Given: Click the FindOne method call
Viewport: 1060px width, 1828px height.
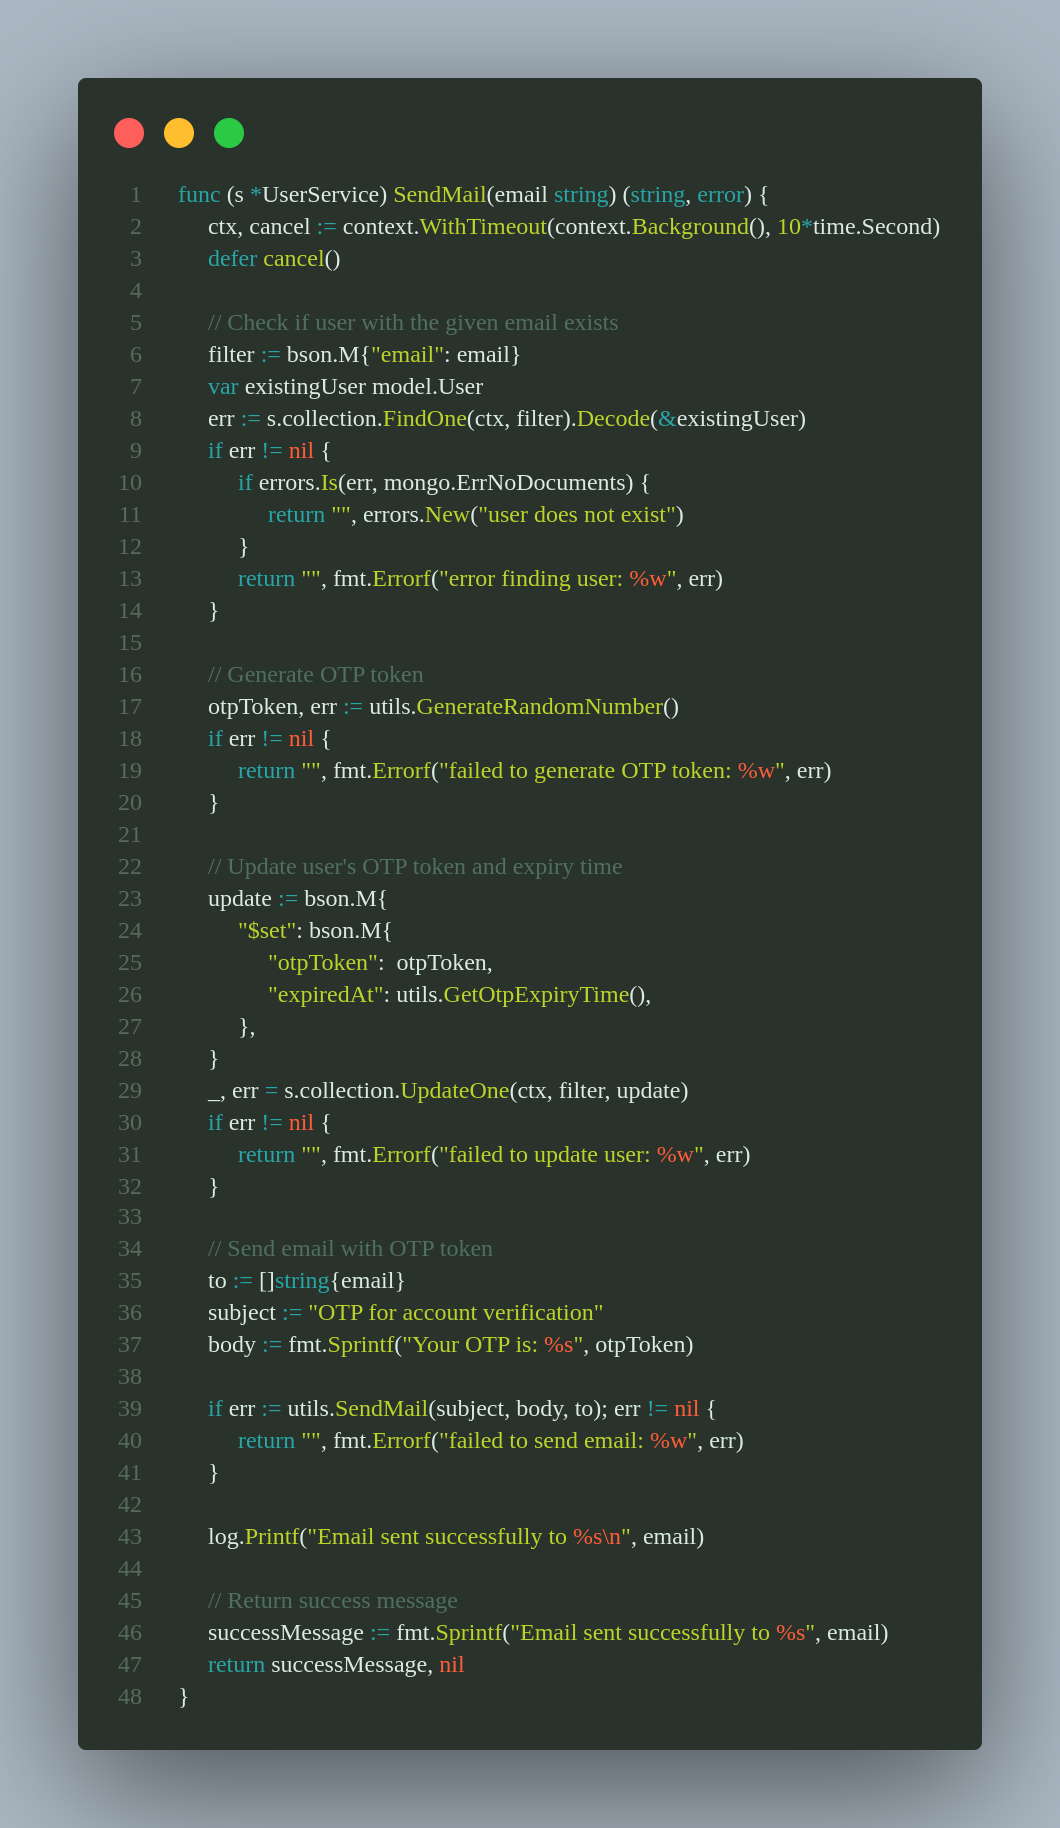Looking at the screenshot, I should (x=424, y=419).
